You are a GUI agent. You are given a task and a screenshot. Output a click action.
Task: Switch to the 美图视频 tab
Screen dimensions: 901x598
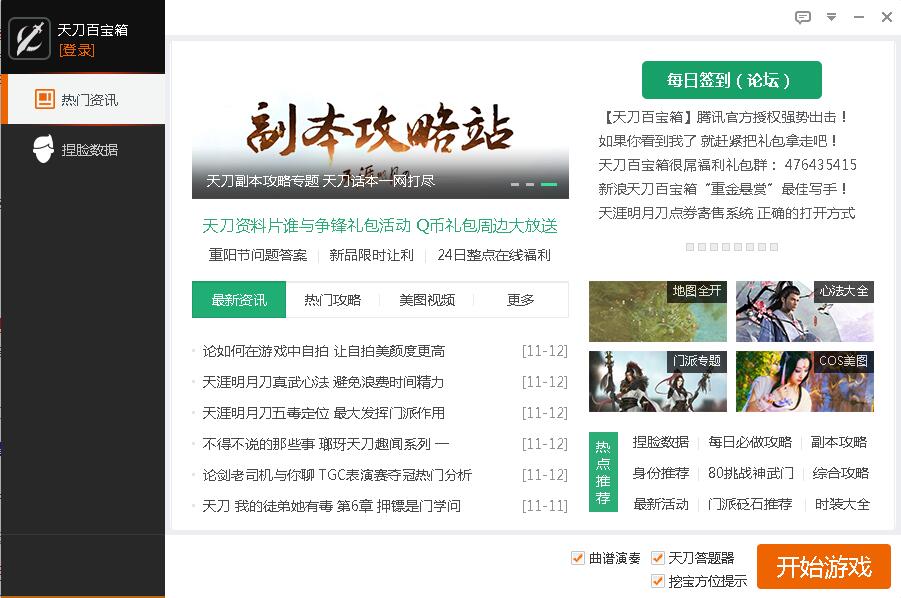tap(429, 299)
